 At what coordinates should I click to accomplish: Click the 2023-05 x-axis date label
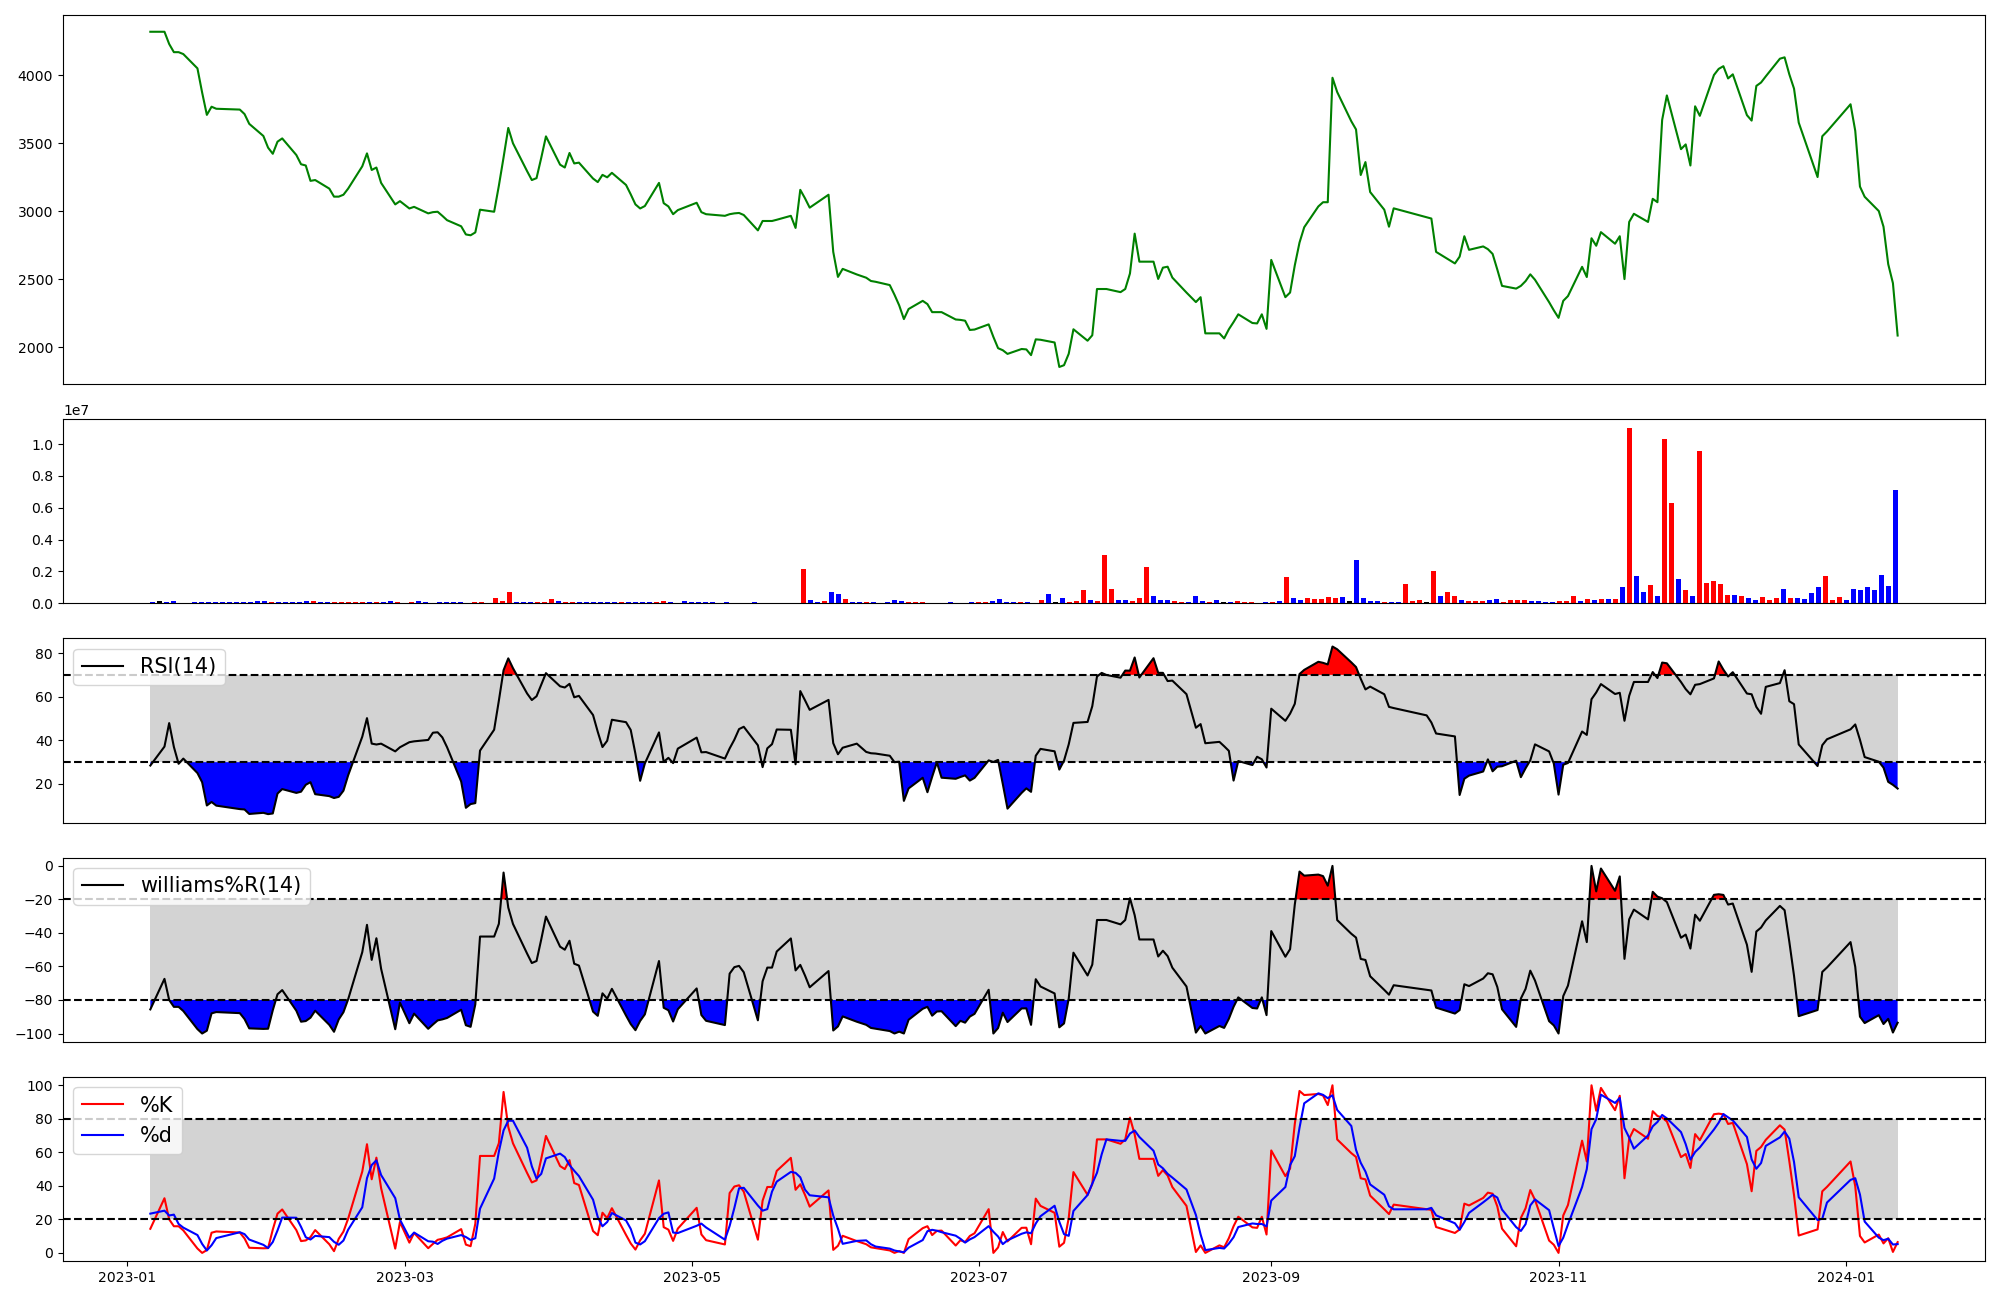692,1277
